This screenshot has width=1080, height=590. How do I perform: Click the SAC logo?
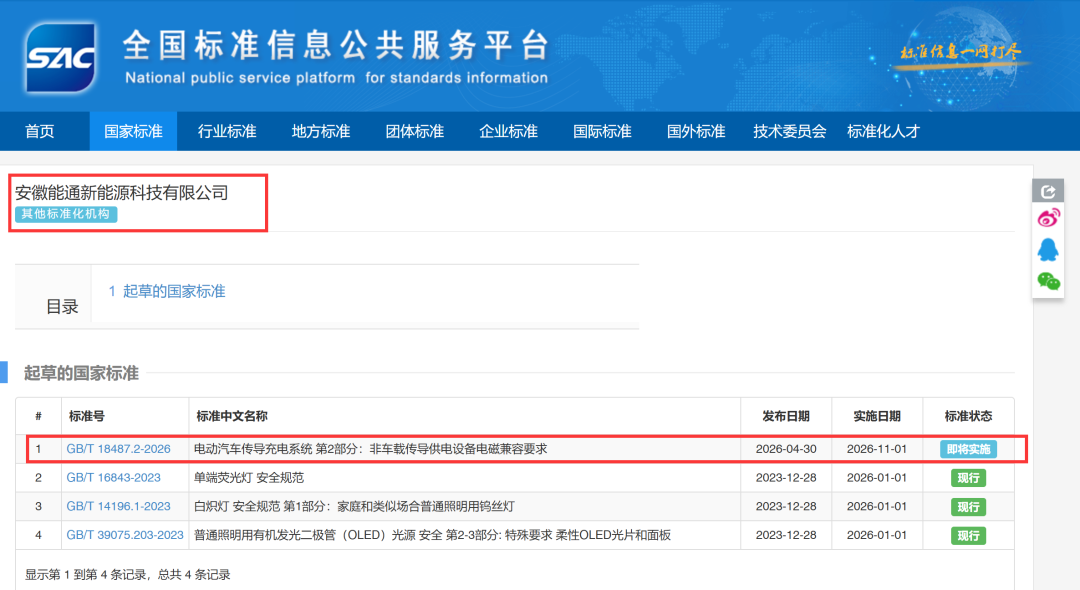click(x=61, y=57)
